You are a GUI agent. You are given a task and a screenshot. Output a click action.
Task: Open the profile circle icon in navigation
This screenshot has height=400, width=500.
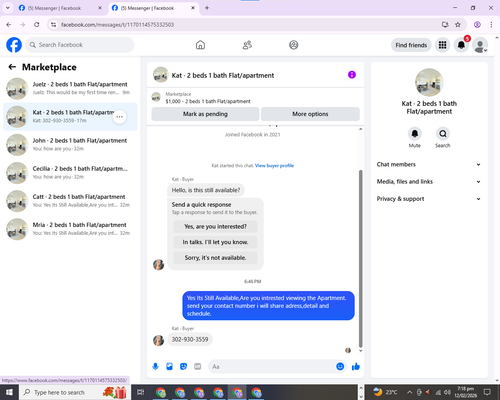(x=294, y=45)
